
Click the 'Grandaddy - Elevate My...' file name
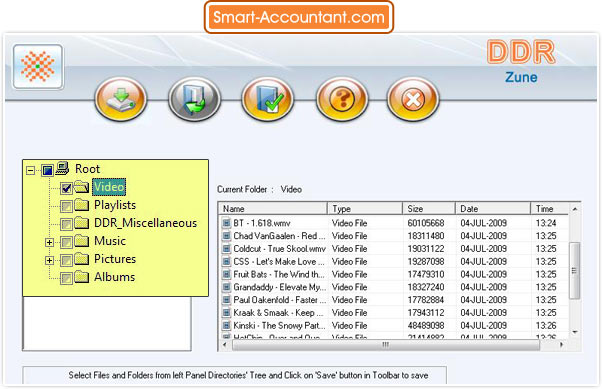280,287
